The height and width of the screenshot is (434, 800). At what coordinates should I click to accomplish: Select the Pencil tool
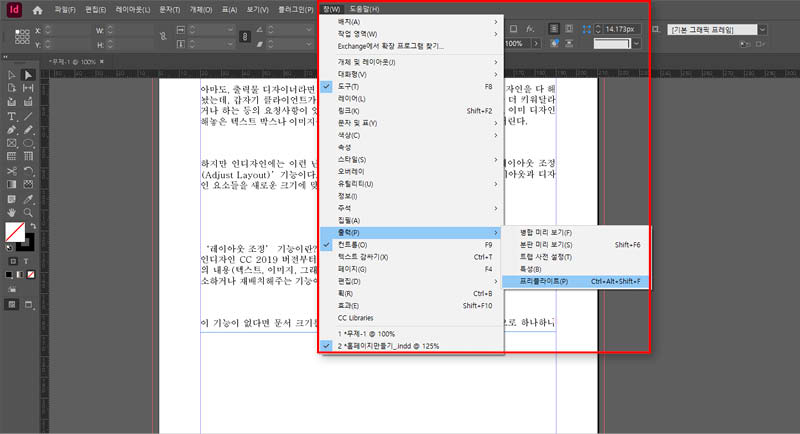(x=28, y=130)
